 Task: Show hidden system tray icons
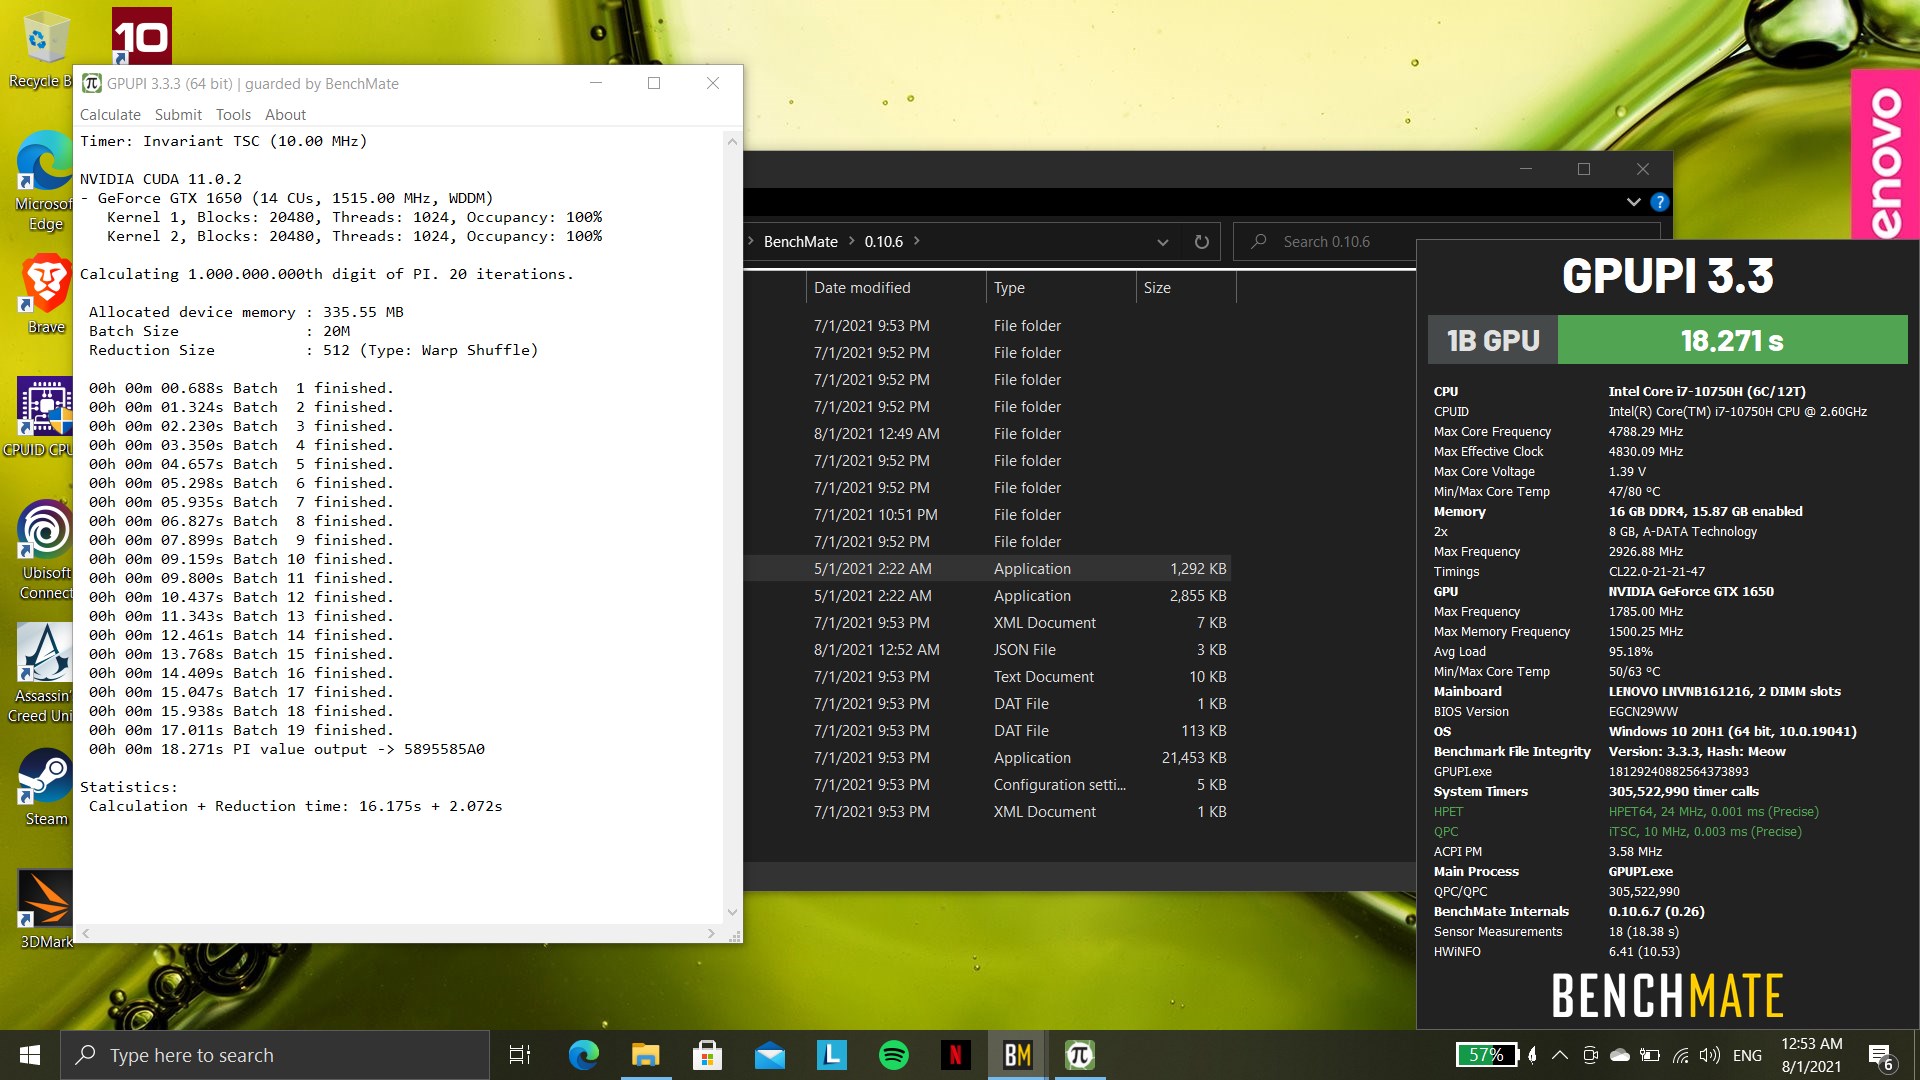click(x=1560, y=1055)
